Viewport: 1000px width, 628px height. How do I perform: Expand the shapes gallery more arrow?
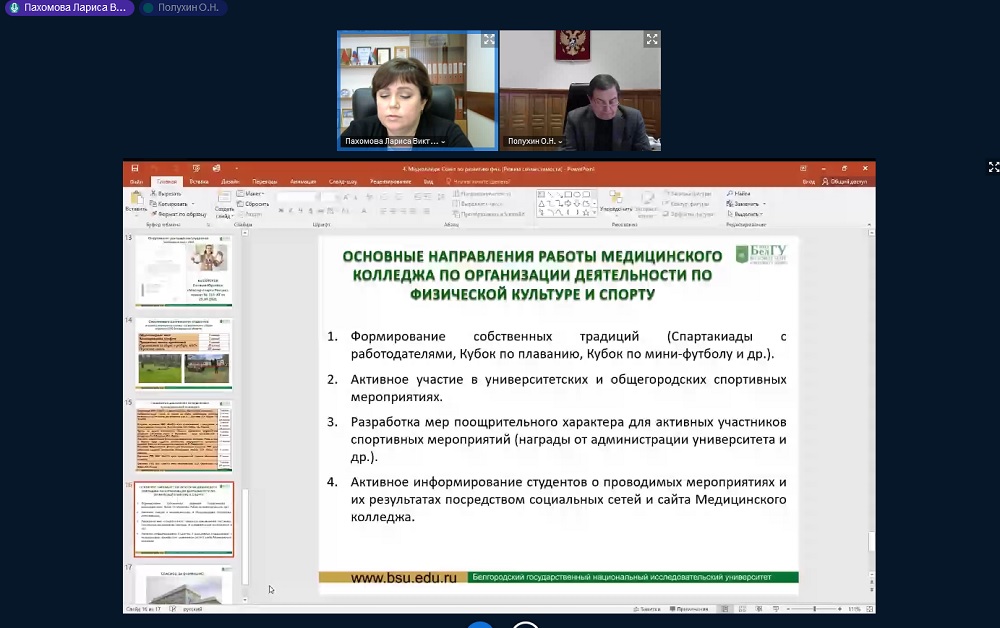click(x=593, y=213)
